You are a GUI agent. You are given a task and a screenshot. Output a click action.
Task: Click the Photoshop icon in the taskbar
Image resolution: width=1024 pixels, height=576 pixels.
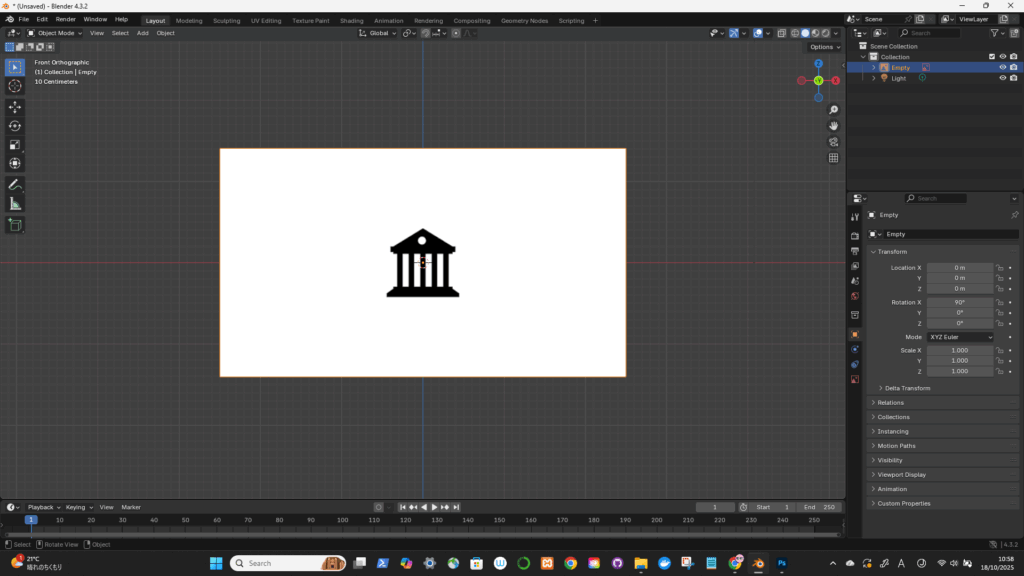781,563
